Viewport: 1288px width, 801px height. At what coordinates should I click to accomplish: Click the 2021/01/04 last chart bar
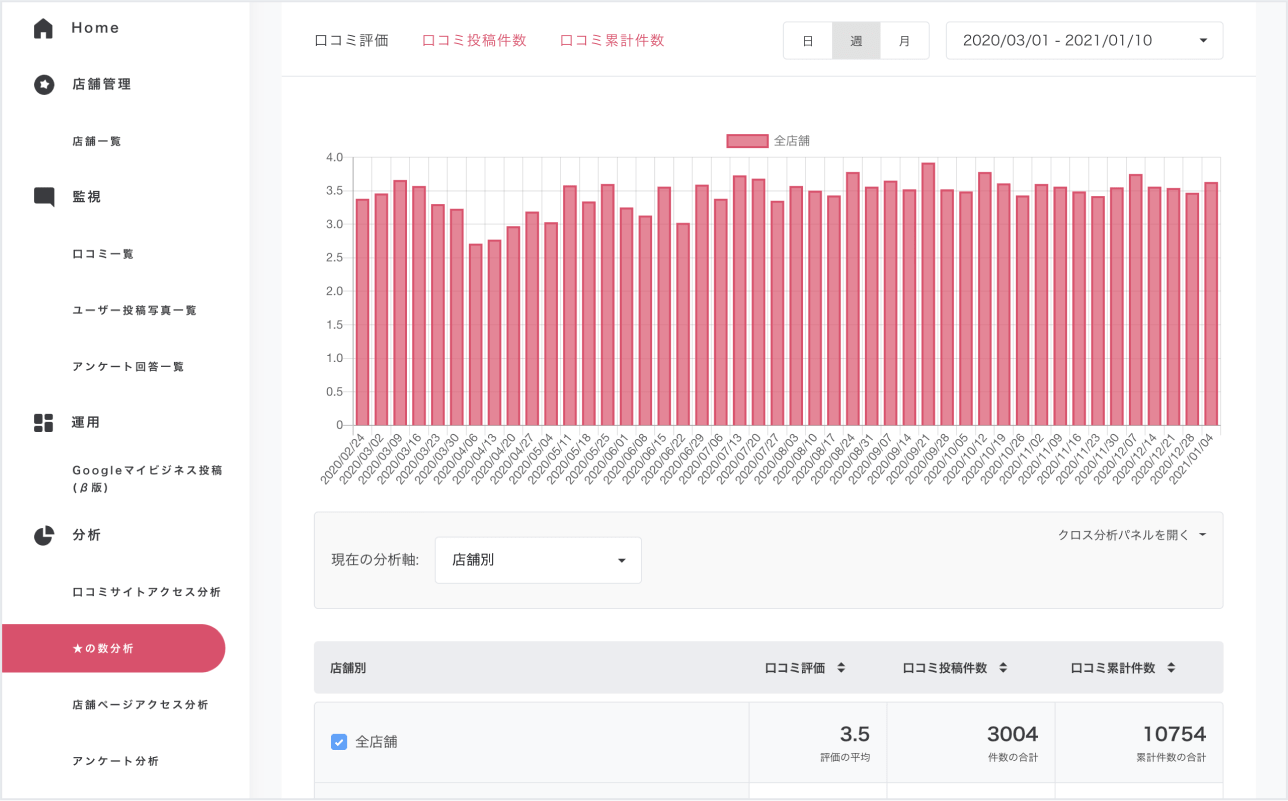[1211, 304]
